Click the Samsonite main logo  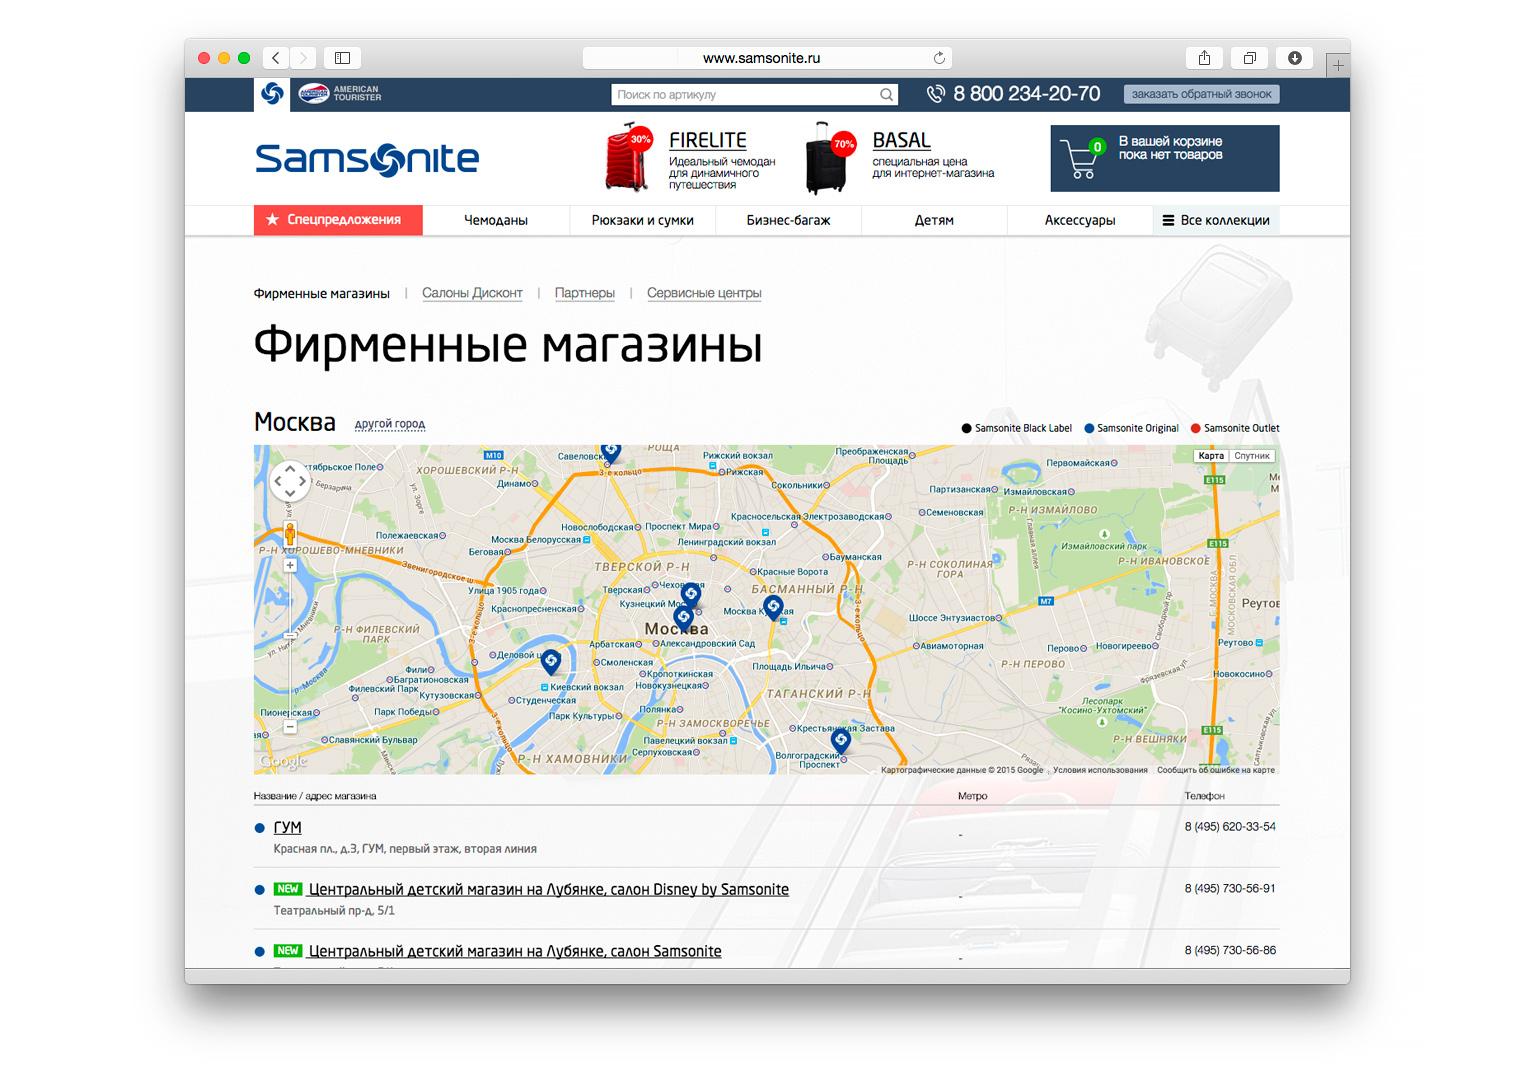coord(367,159)
